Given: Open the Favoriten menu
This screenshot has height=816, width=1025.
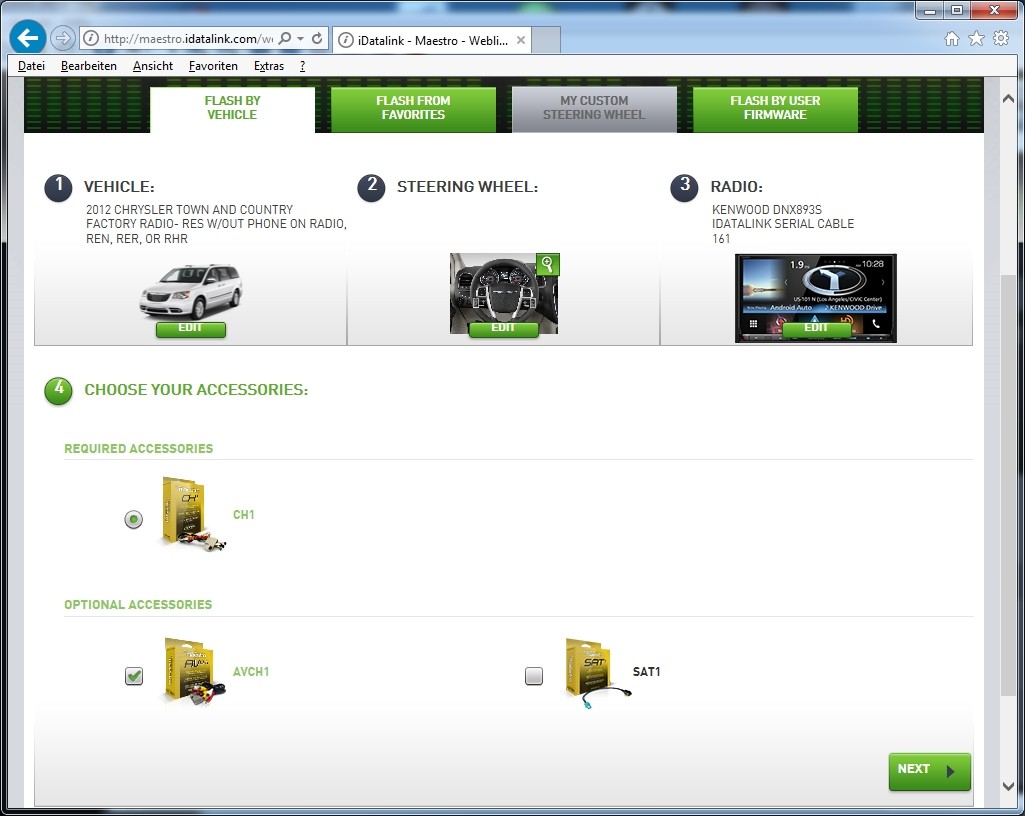Looking at the screenshot, I should coord(213,66).
